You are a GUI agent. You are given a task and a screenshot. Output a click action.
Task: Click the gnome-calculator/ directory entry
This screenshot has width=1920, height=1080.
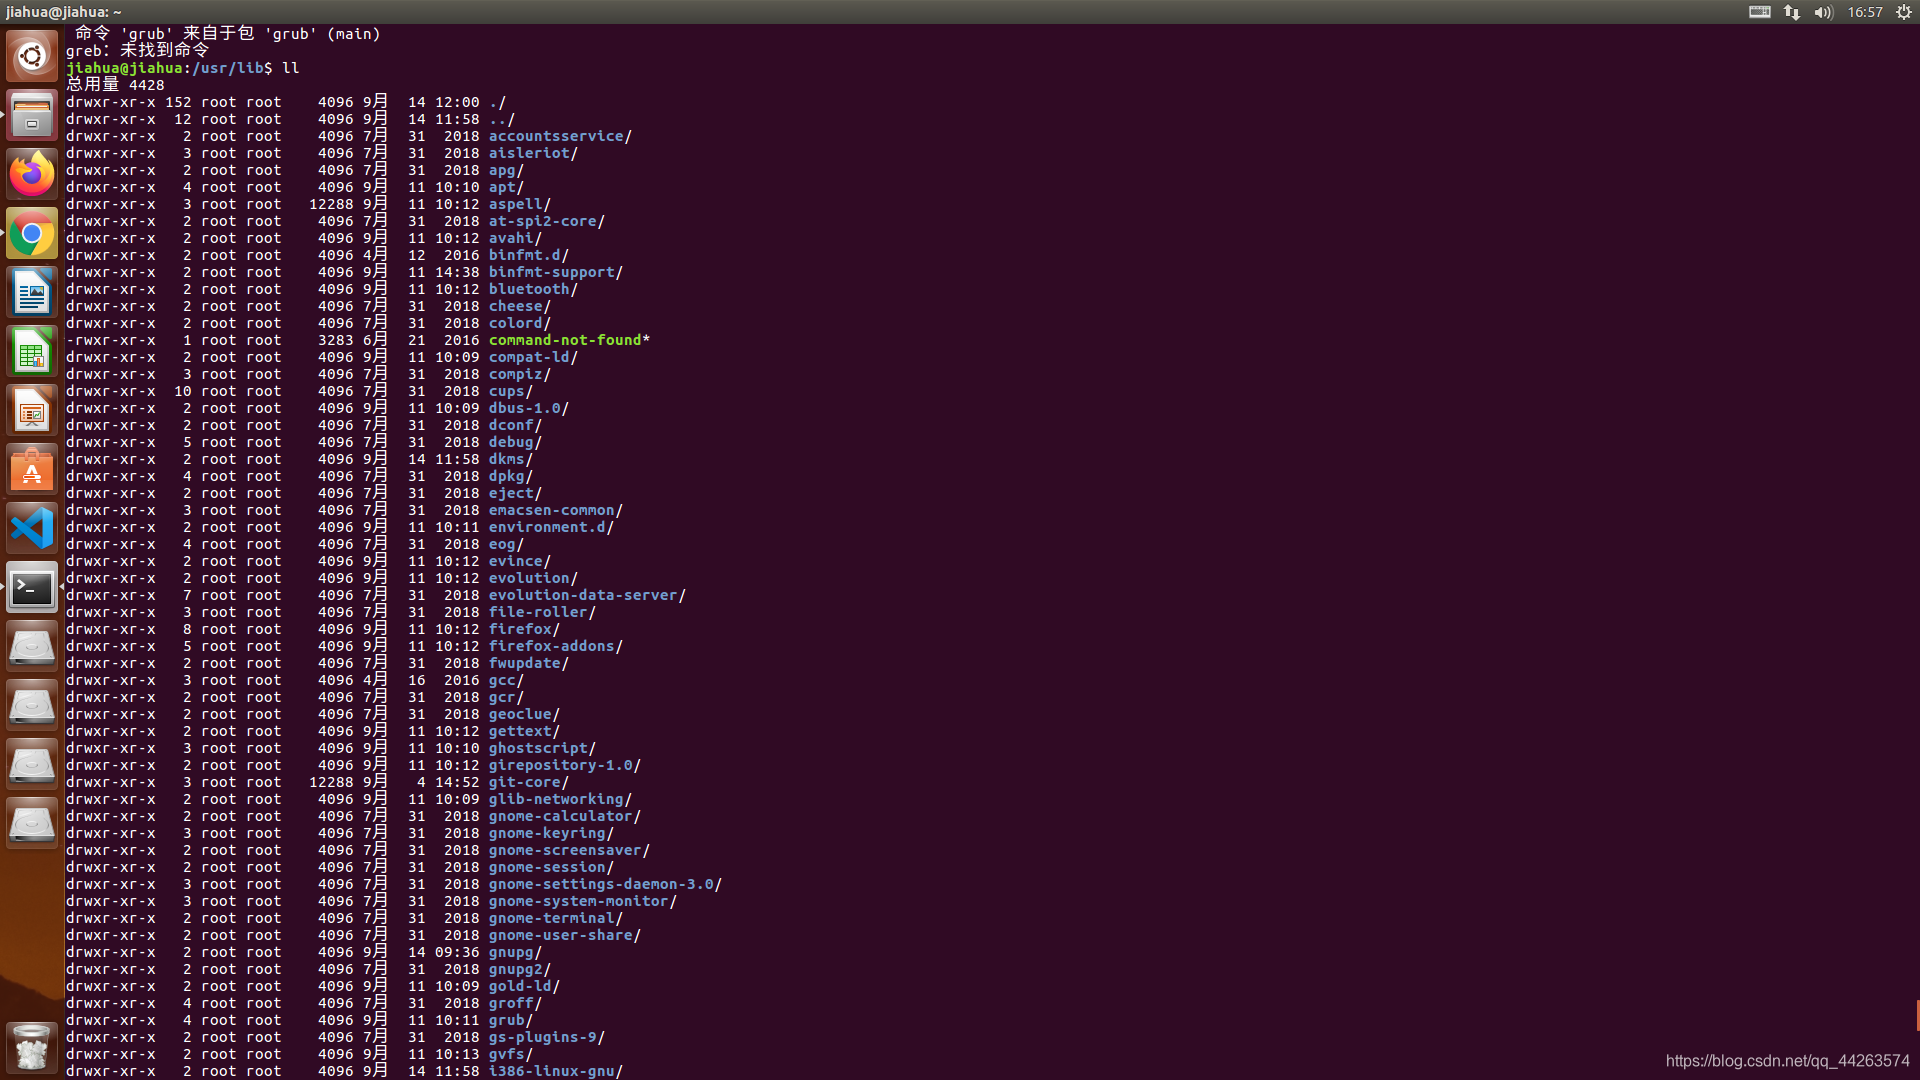point(565,816)
